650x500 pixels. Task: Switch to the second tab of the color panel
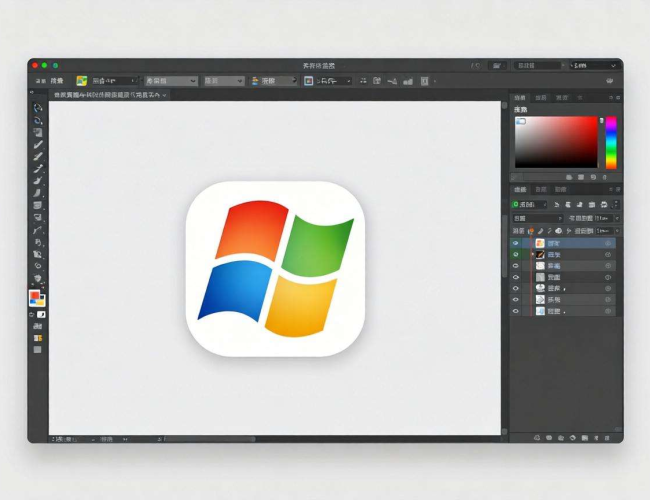tap(541, 98)
